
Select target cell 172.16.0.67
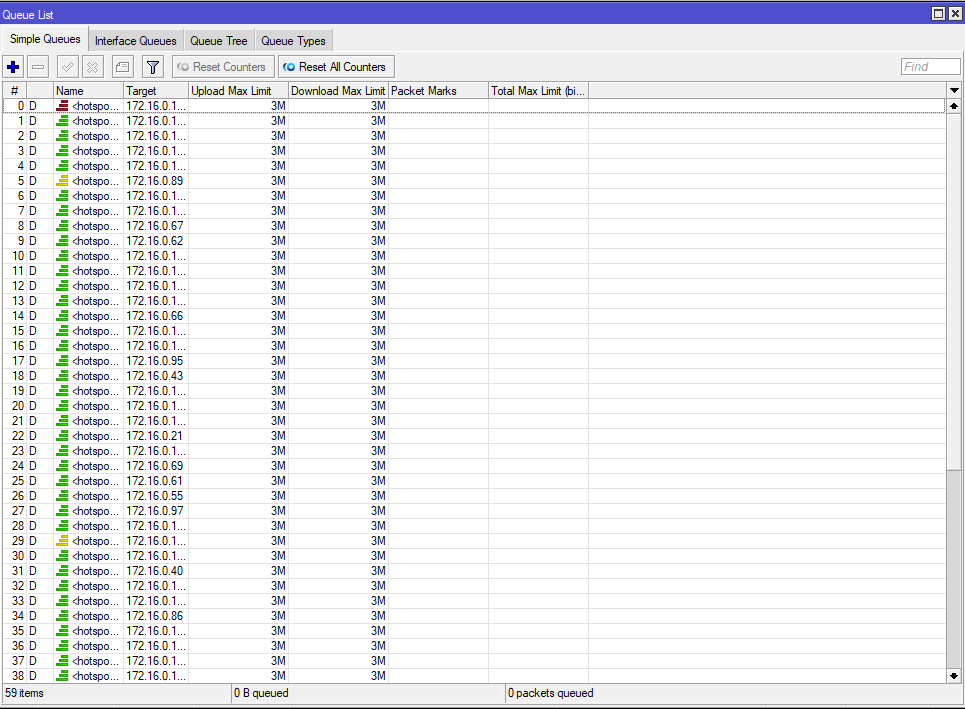[154, 226]
